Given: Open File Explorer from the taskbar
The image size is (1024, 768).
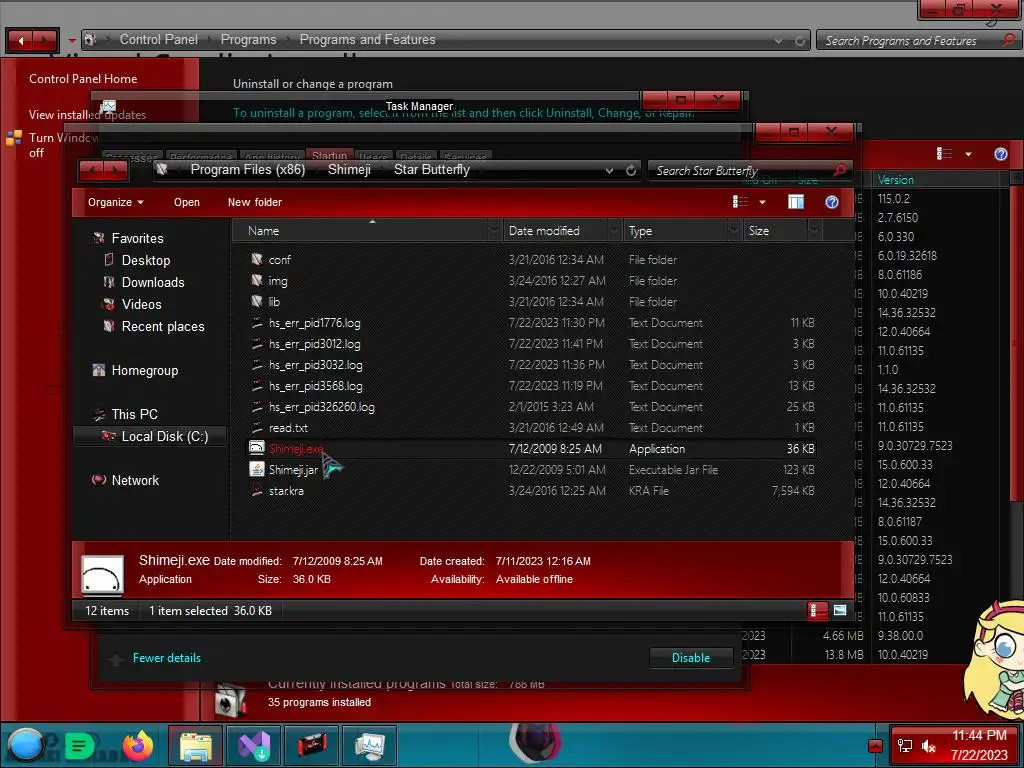Looking at the screenshot, I should 195,746.
